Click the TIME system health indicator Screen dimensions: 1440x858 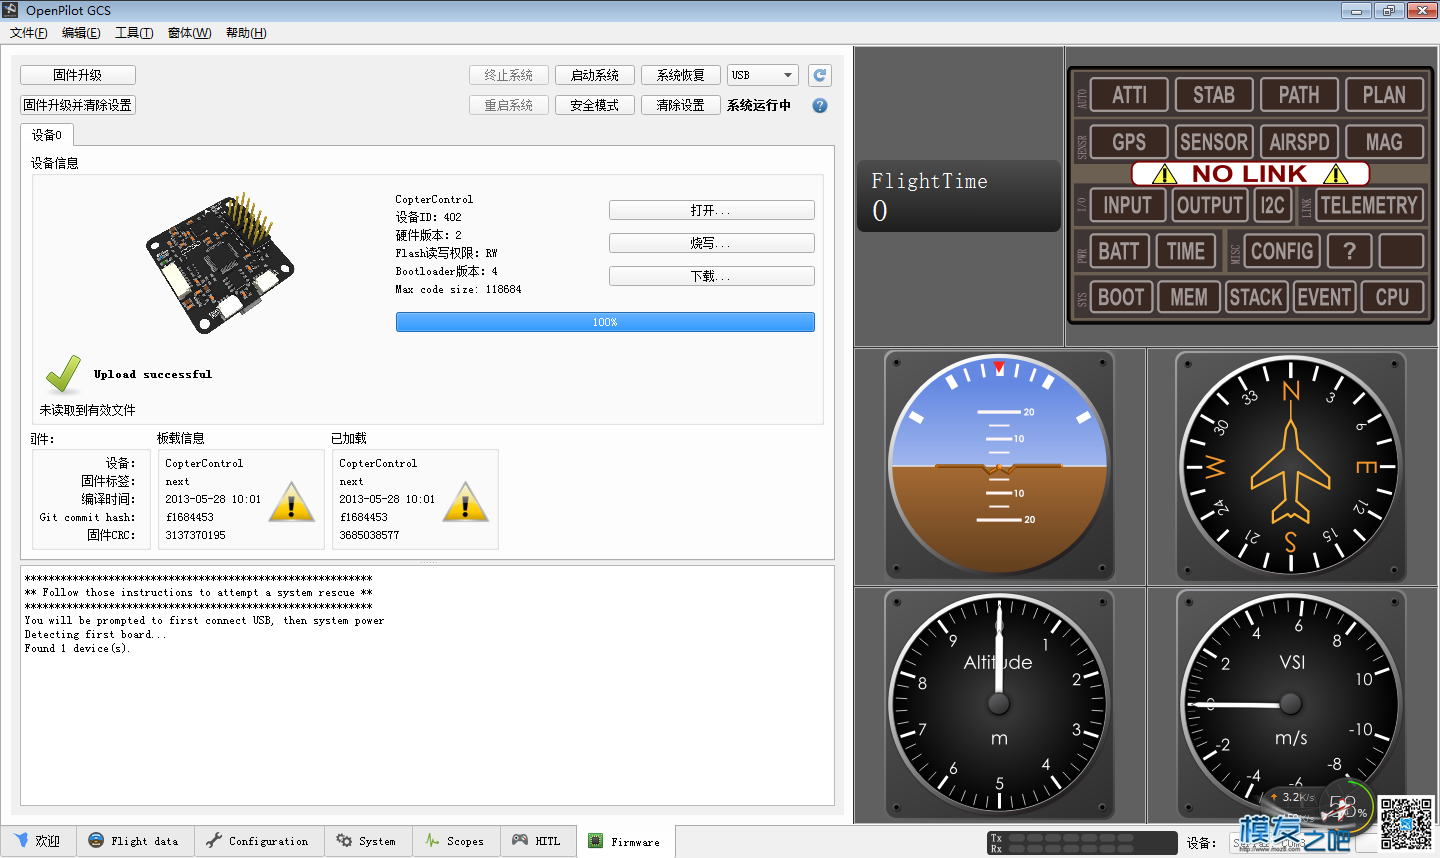(1186, 251)
